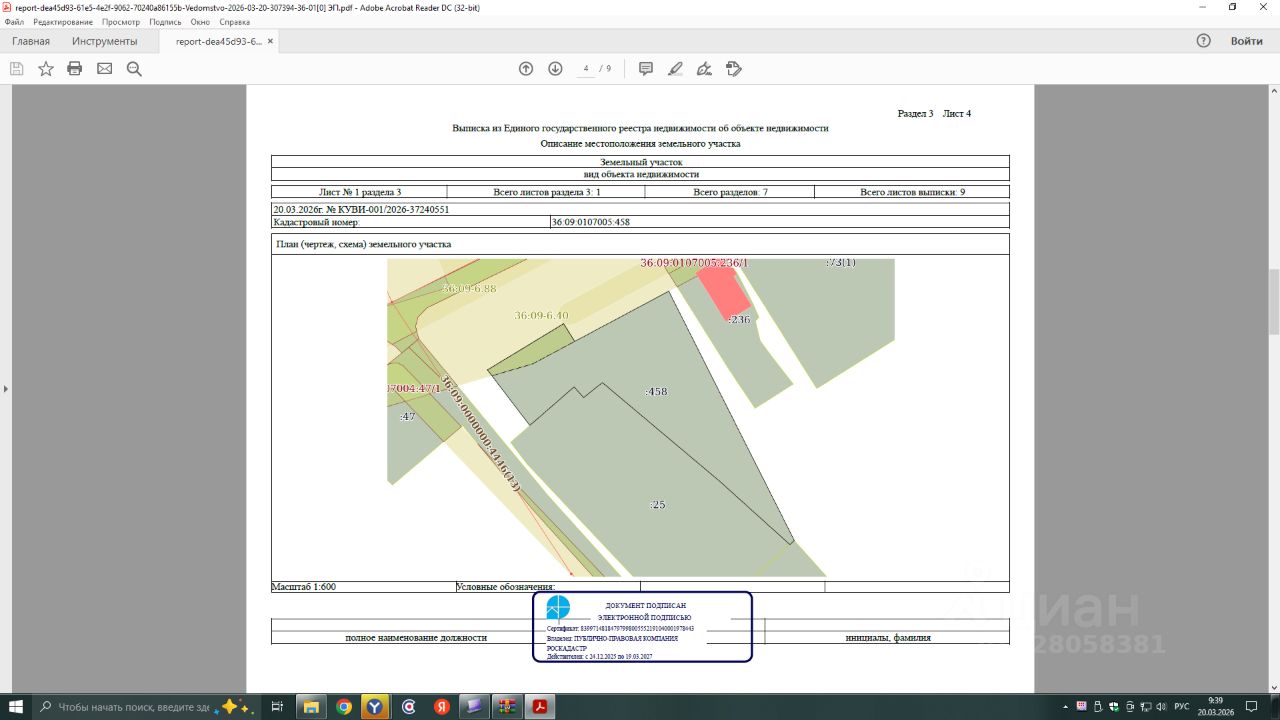Click the stamp tool icon
The height and width of the screenshot is (720, 1280).
tap(734, 69)
